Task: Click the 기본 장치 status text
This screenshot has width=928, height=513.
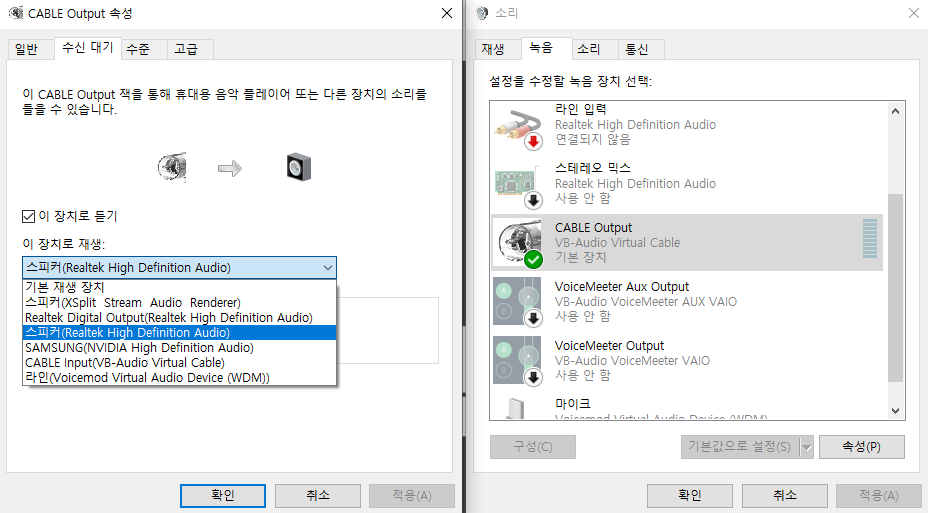Action: coord(580,257)
